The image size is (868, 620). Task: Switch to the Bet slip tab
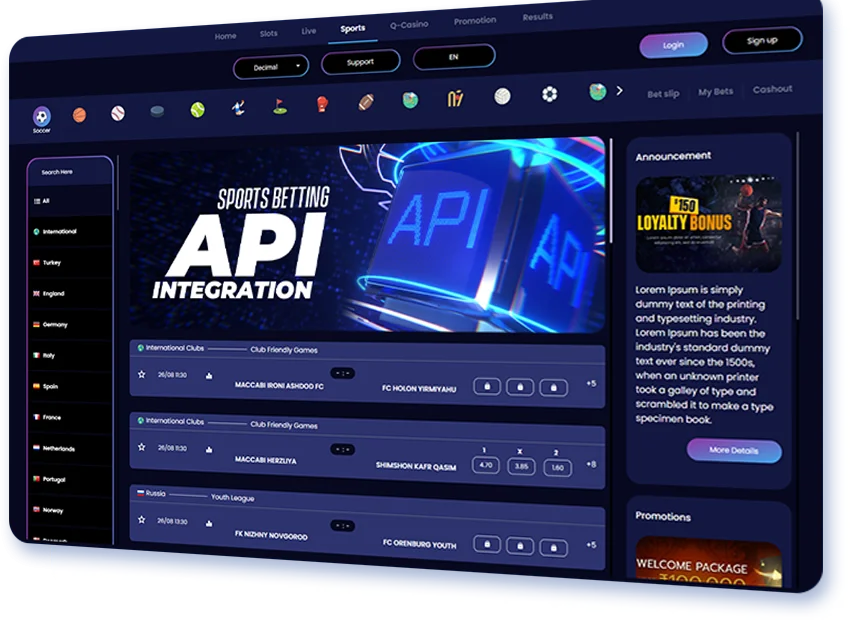click(x=663, y=94)
